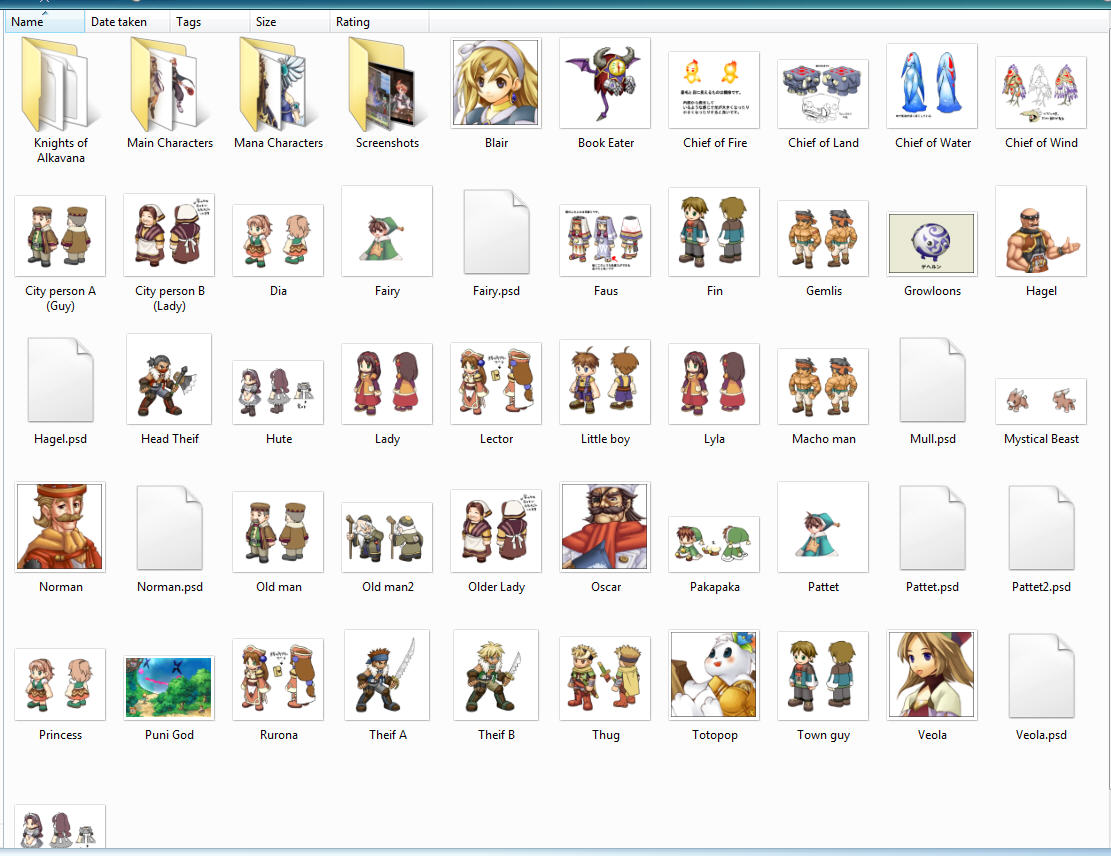
Task: Select the City person B (Lady) image
Action: [x=169, y=235]
